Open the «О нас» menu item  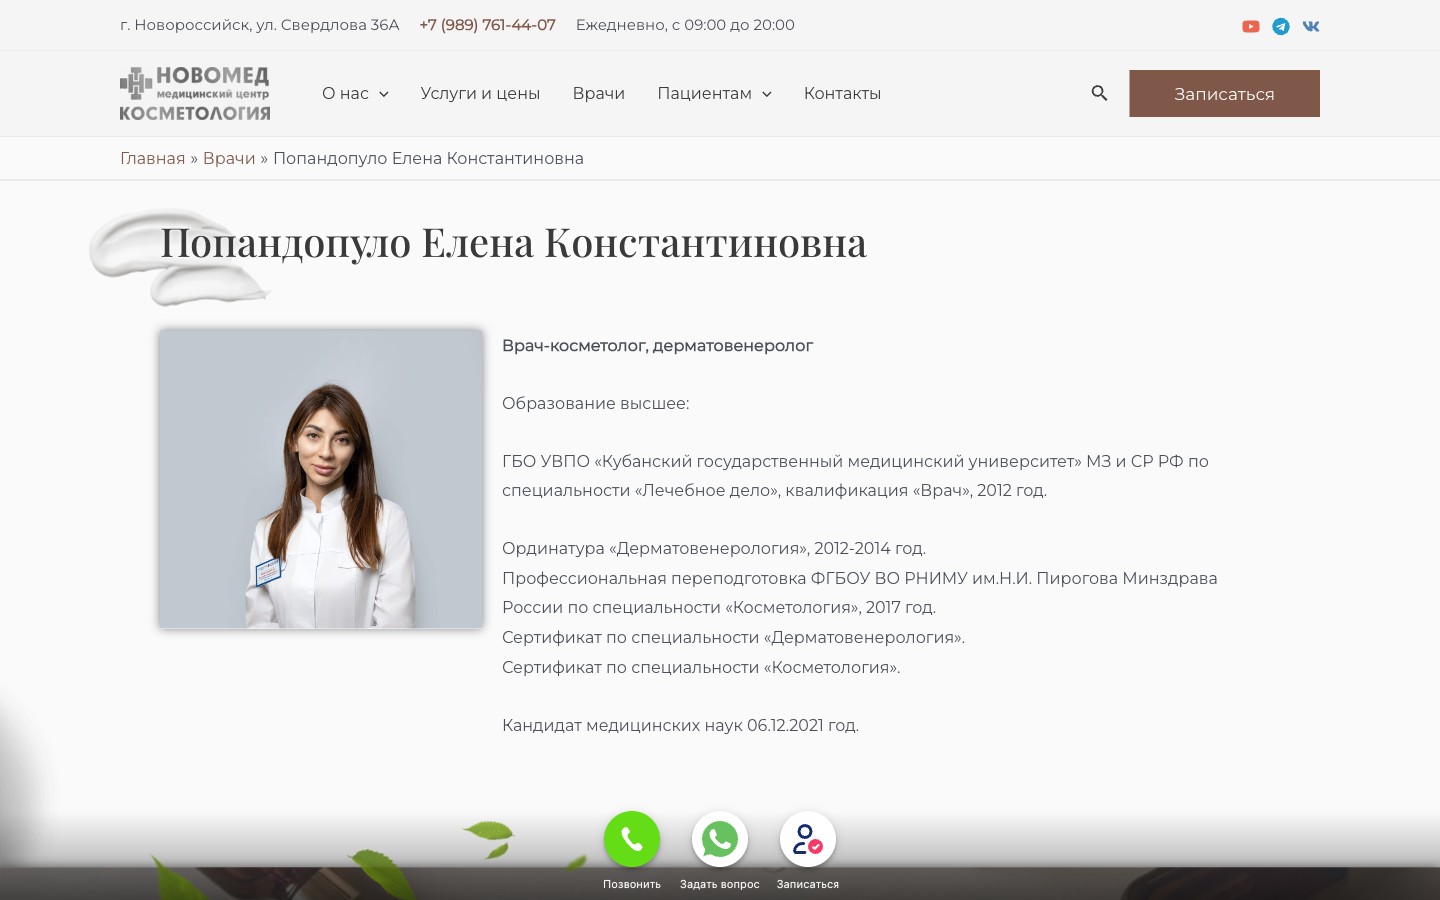point(345,93)
